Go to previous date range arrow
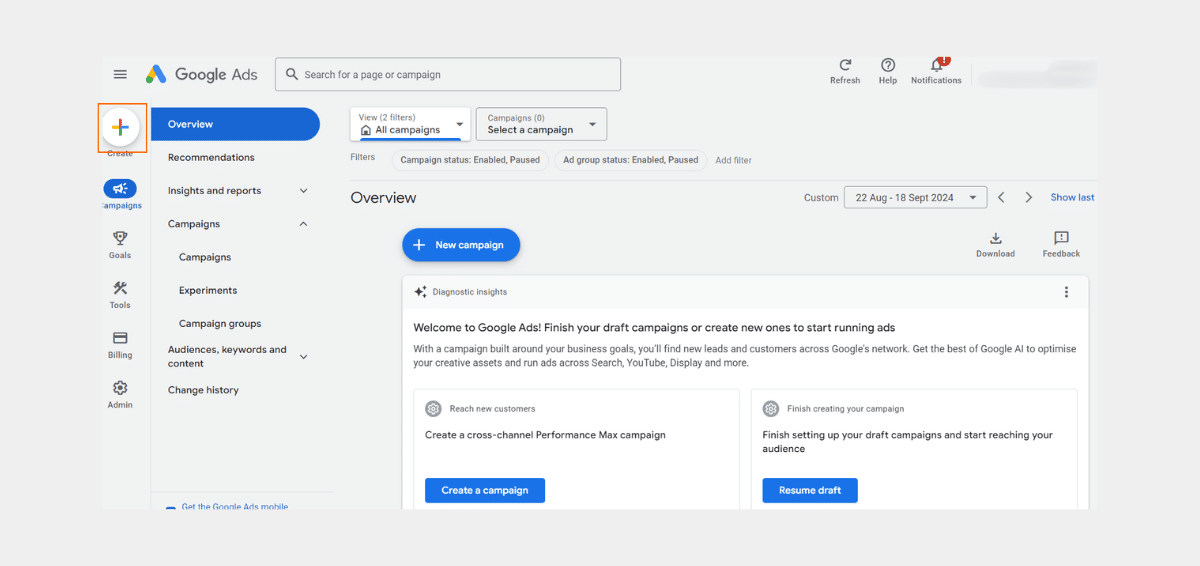This screenshot has width=1200, height=566. pyautogui.click(x=1001, y=197)
